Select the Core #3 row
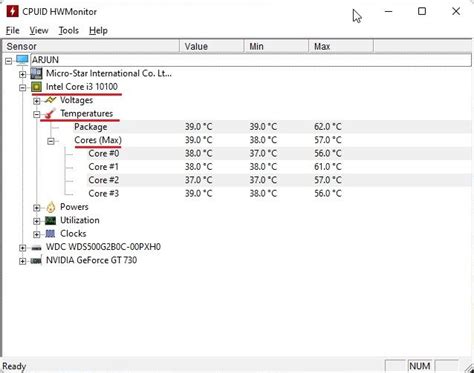Screen dimensions: 474x373 point(279,193)
